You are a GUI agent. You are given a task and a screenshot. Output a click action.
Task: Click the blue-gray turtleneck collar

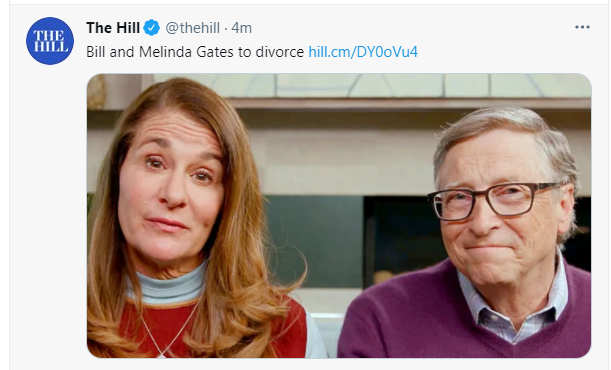170,286
